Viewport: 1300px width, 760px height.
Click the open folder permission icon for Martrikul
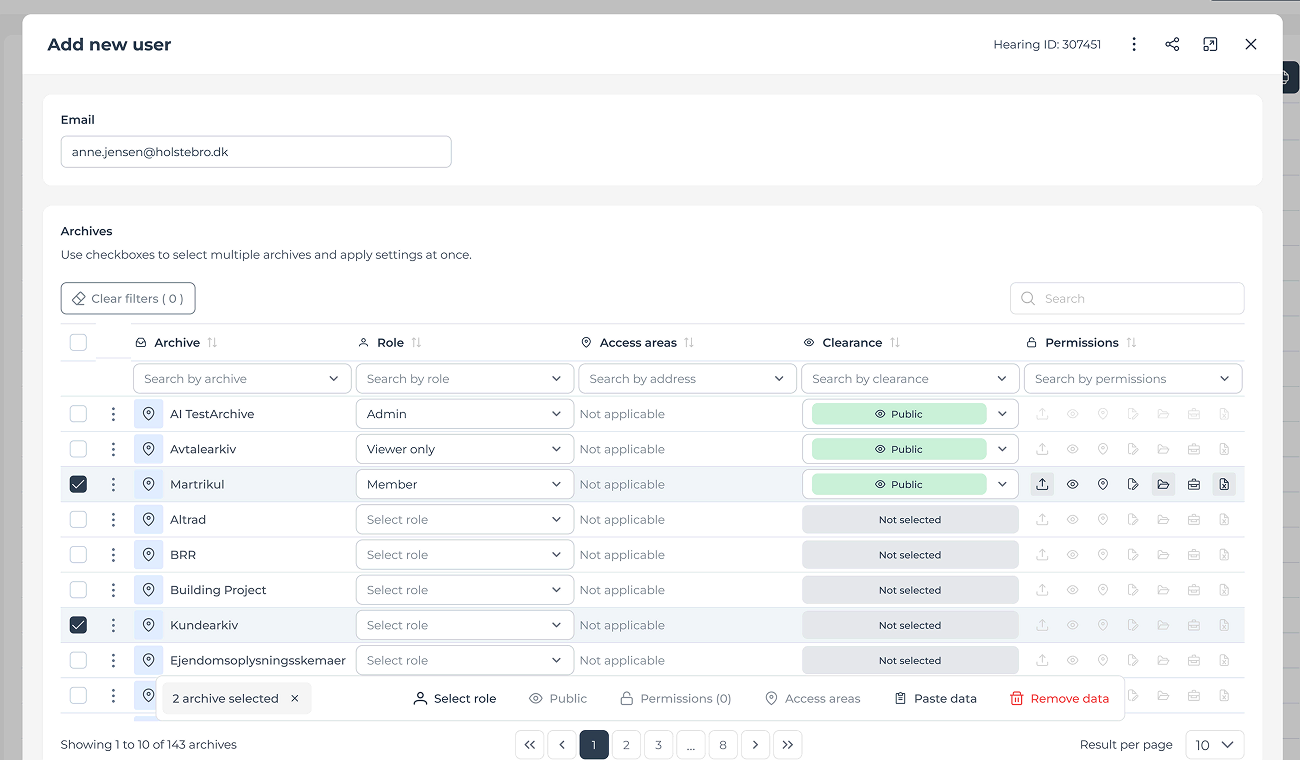coord(1163,484)
